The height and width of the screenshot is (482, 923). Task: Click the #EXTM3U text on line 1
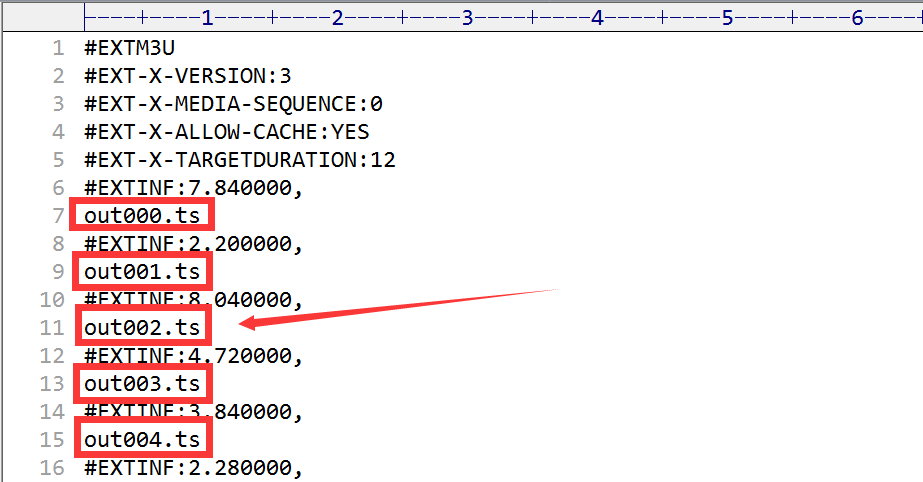(130, 48)
